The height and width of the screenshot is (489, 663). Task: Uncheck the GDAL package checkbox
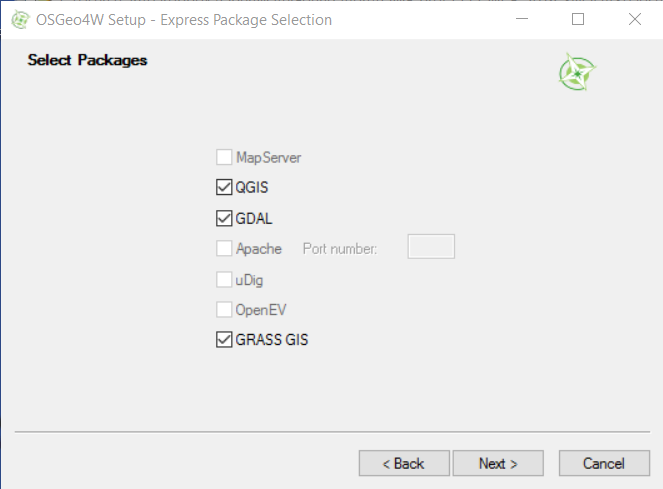(x=224, y=218)
